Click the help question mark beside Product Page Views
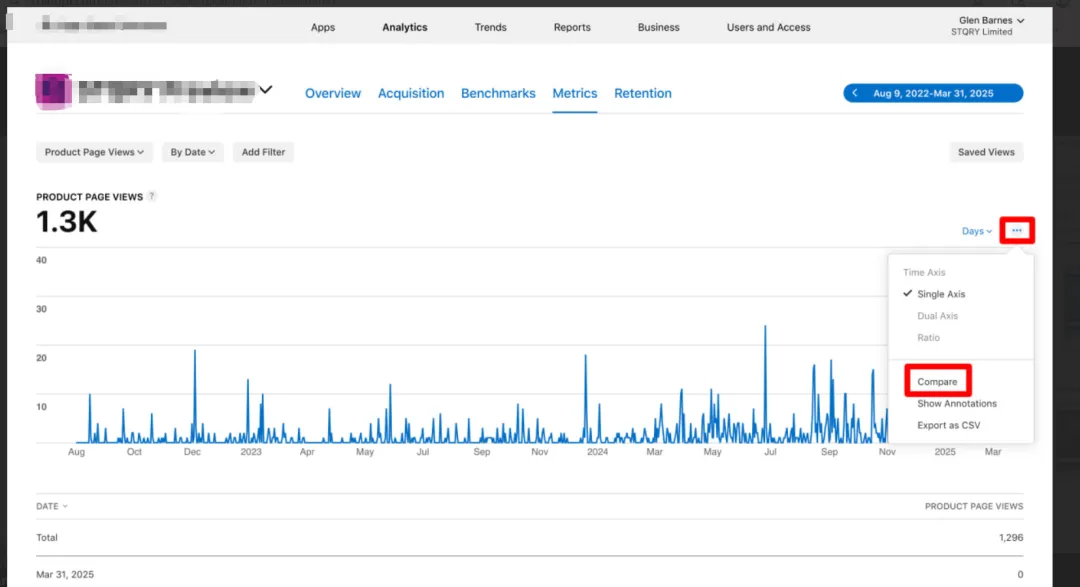 point(152,196)
